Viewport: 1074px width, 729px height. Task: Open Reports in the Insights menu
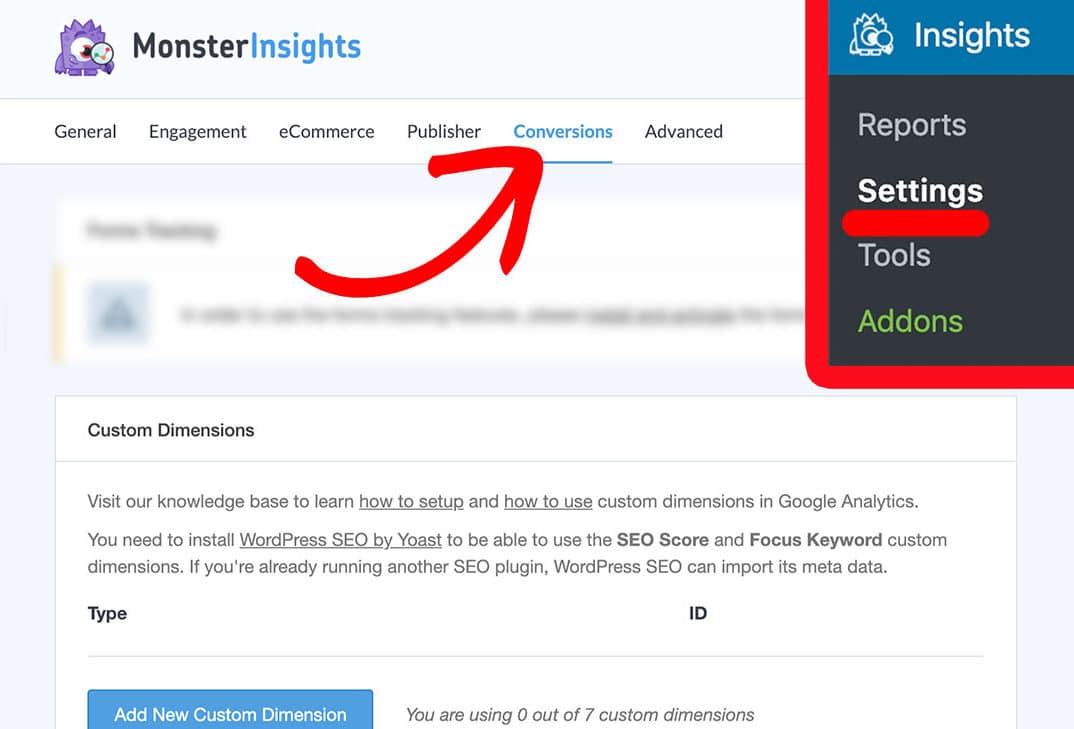912,125
